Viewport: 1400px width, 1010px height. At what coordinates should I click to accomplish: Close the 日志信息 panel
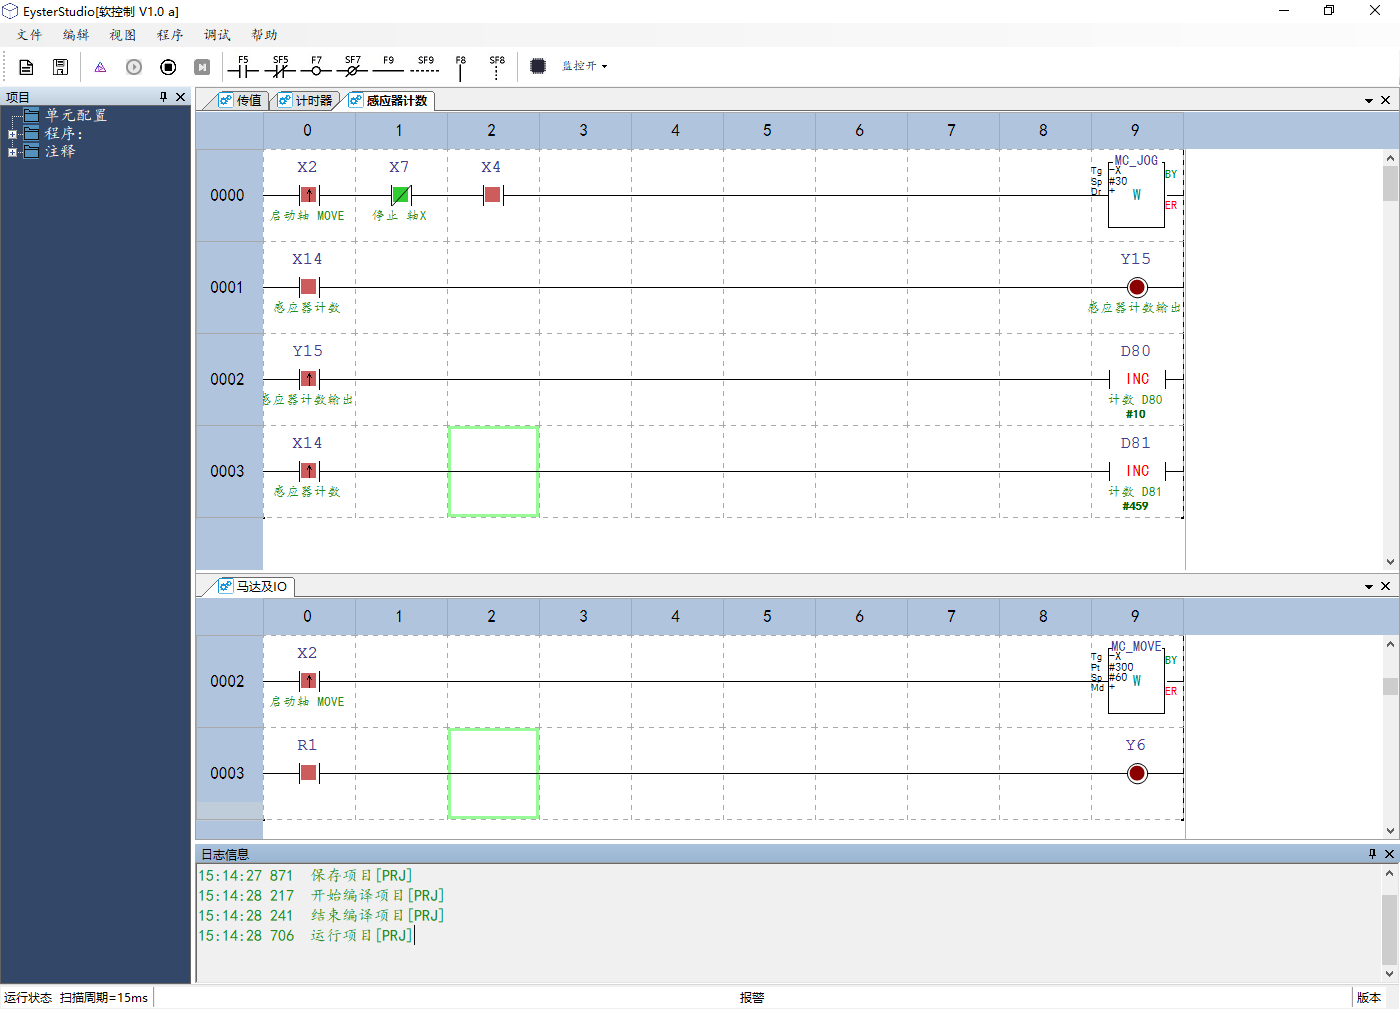point(1389,854)
